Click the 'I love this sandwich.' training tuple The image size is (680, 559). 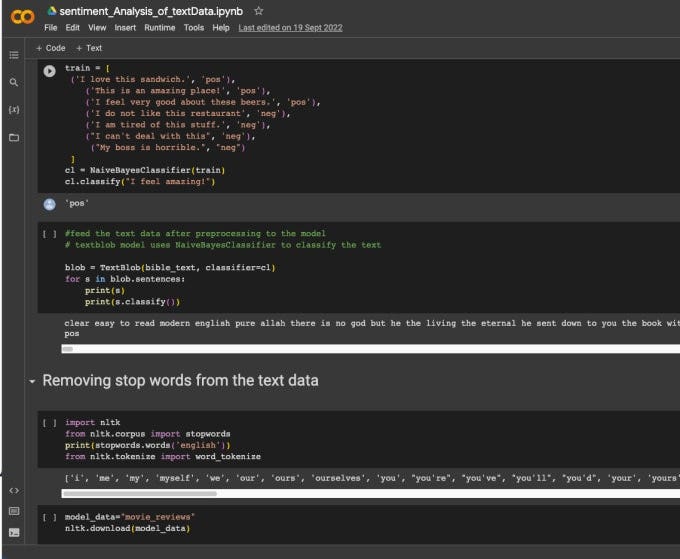[153, 79]
